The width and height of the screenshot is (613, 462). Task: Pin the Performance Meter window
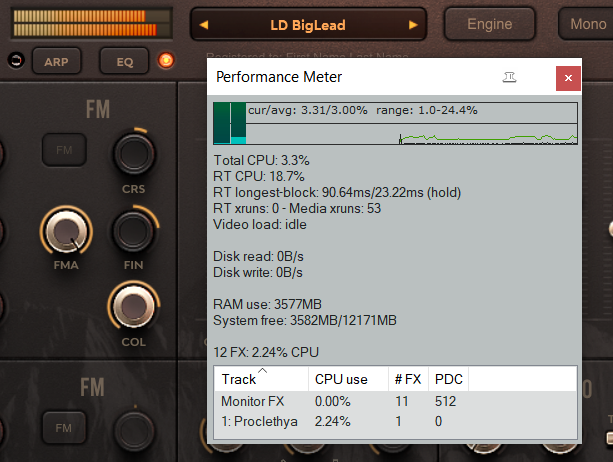pyautogui.click(x=509, y=77)
